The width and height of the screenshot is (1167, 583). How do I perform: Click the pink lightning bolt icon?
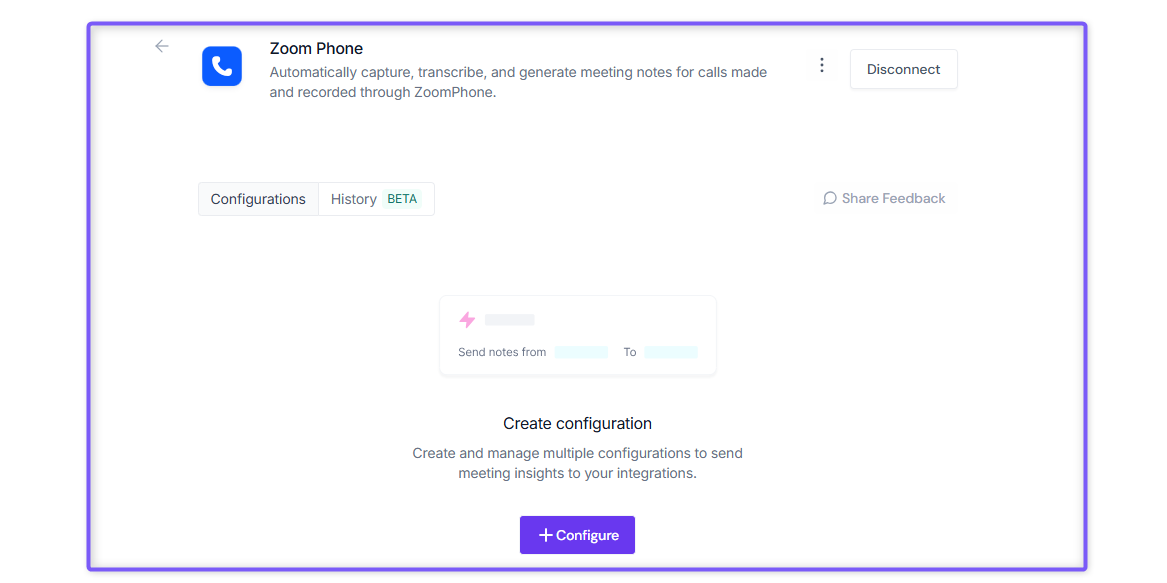pos(467,320)
